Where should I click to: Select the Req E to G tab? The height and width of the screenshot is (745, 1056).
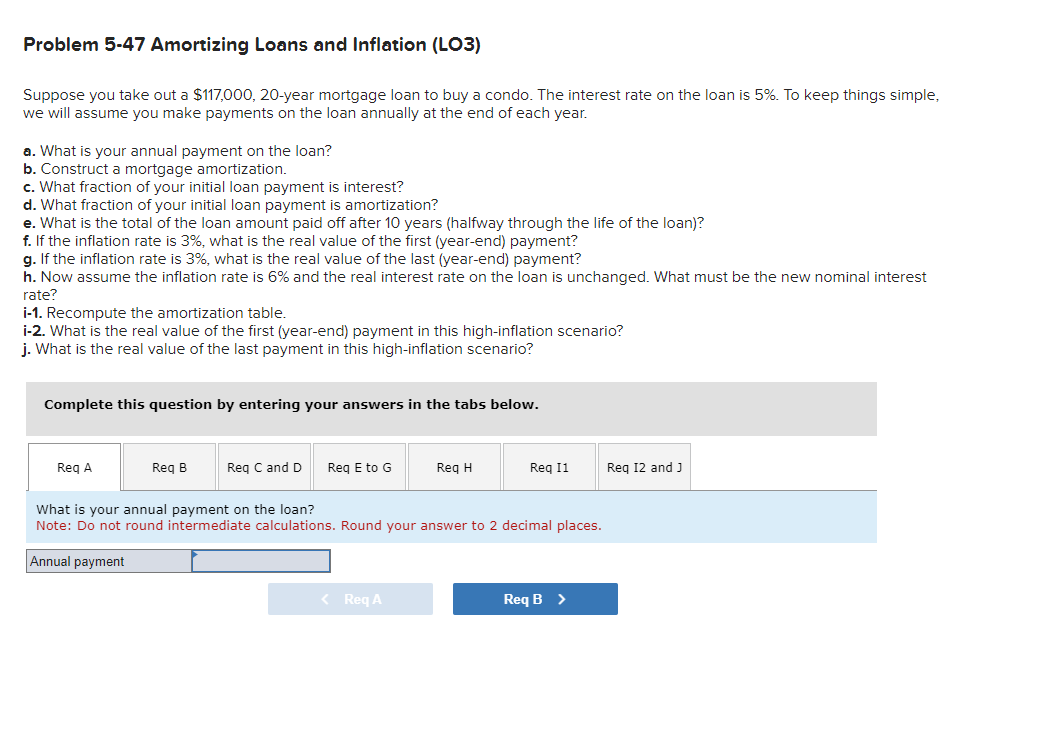[359, 466]
